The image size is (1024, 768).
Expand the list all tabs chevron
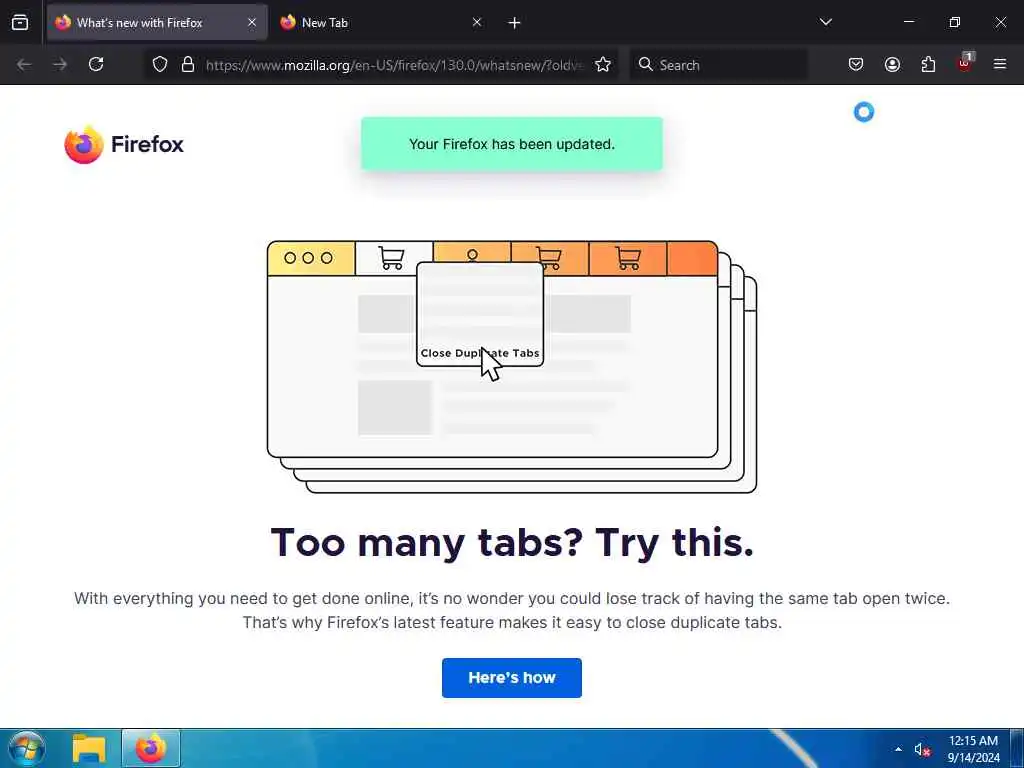[825, 22]
